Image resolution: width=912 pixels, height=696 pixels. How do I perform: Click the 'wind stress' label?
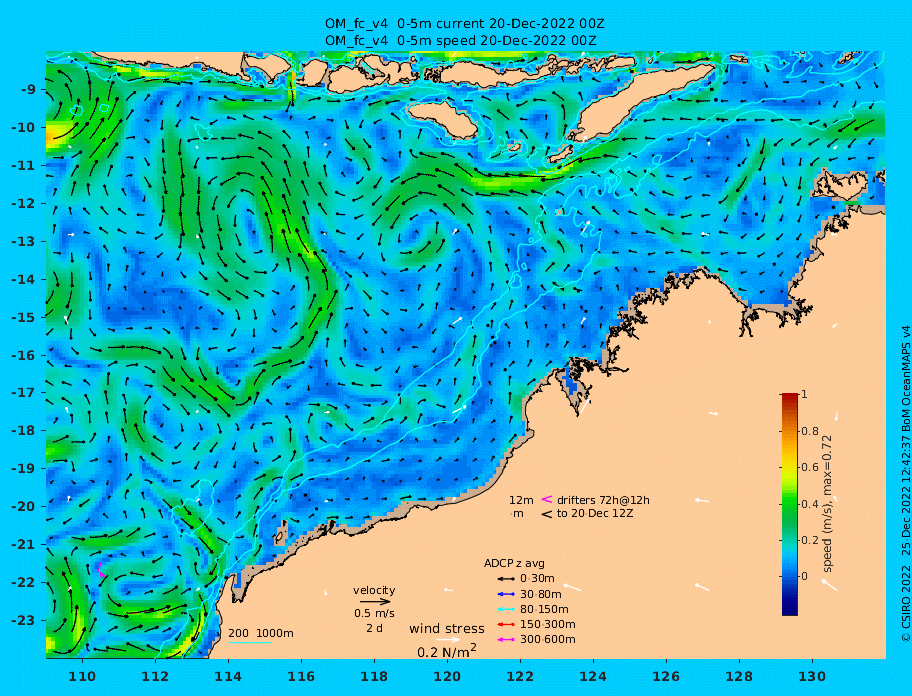coord(447,629)
